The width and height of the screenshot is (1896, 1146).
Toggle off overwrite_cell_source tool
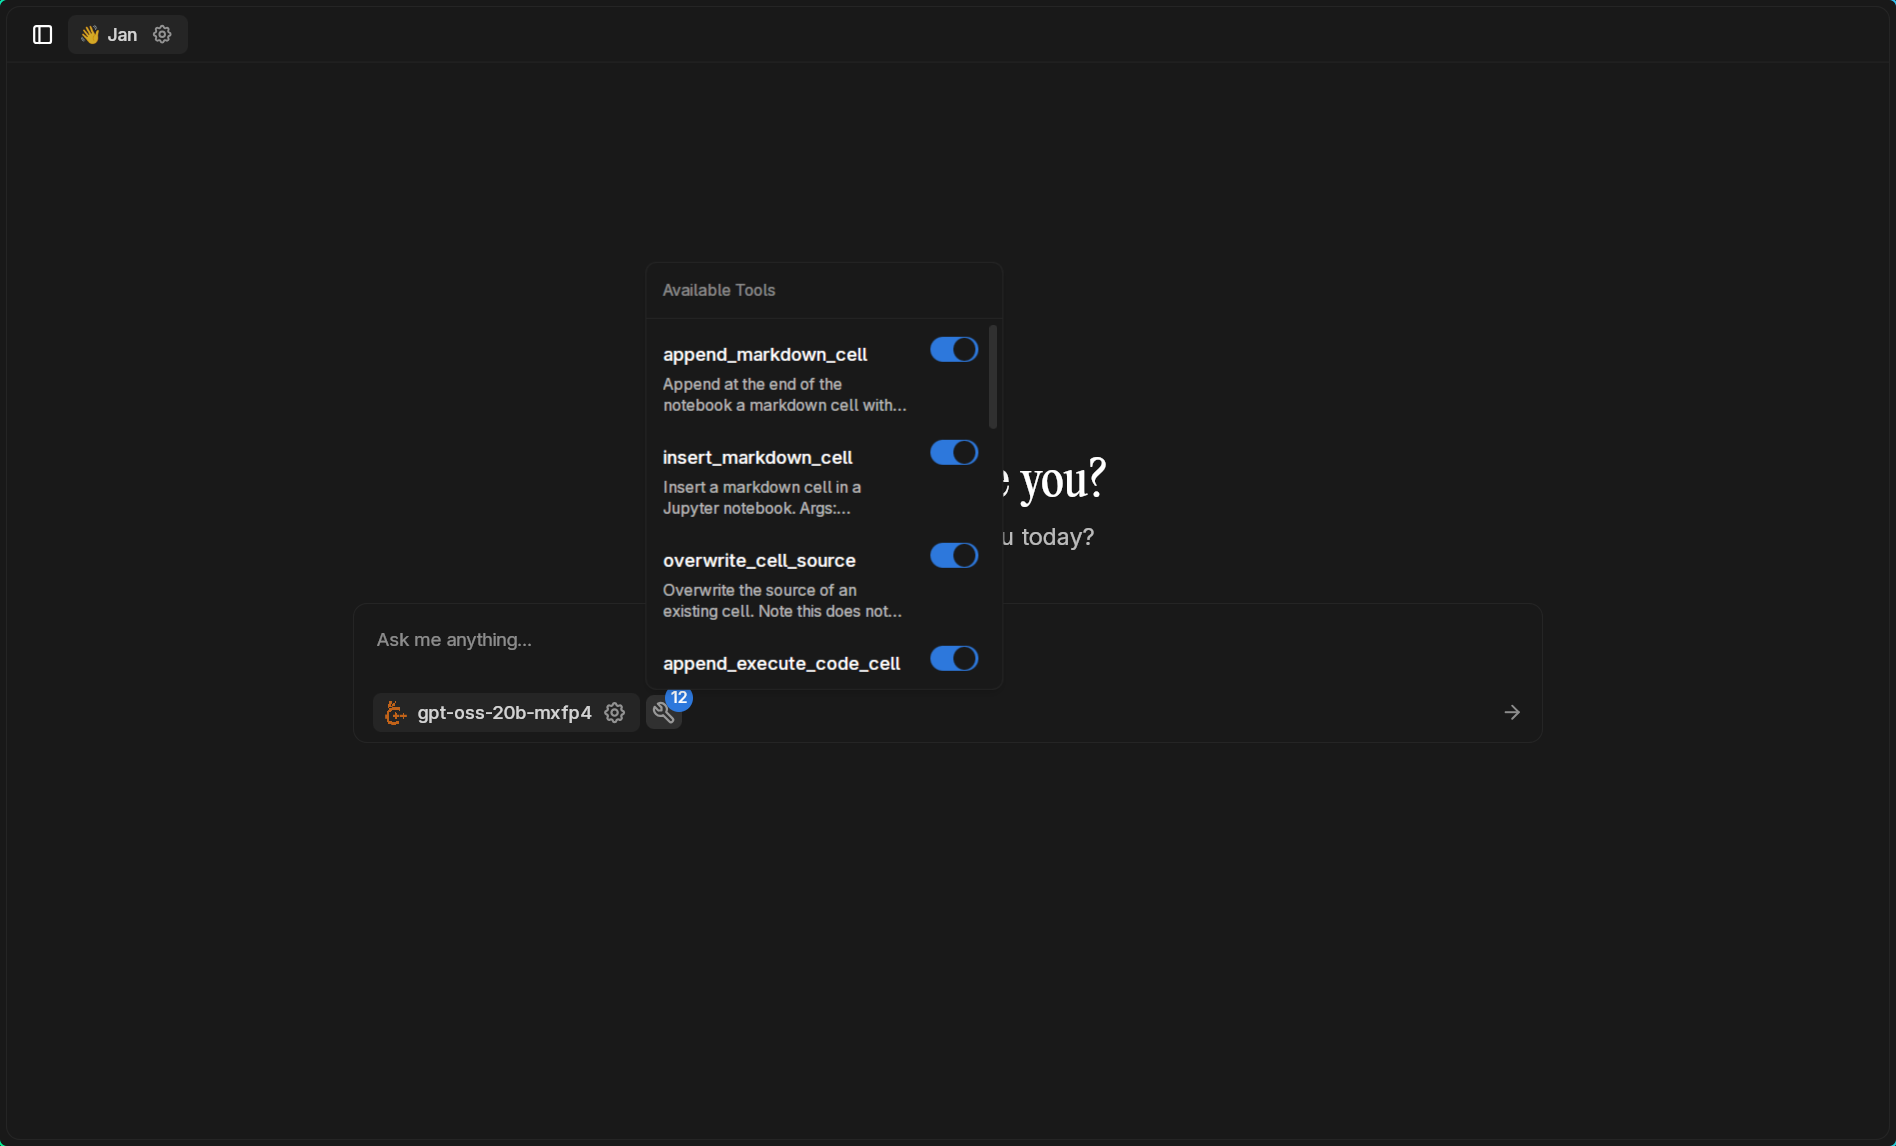pos(953,556)
